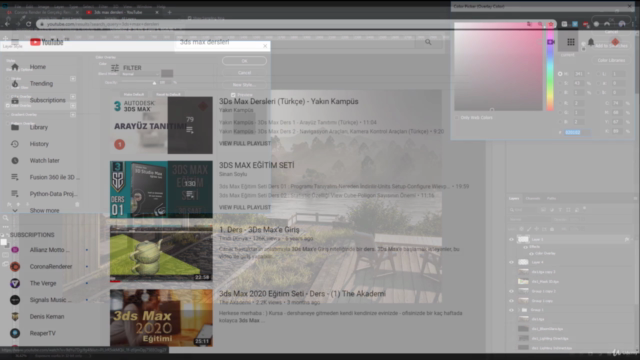Hide the Color Overlay effect in Layers

pos(531,253)
